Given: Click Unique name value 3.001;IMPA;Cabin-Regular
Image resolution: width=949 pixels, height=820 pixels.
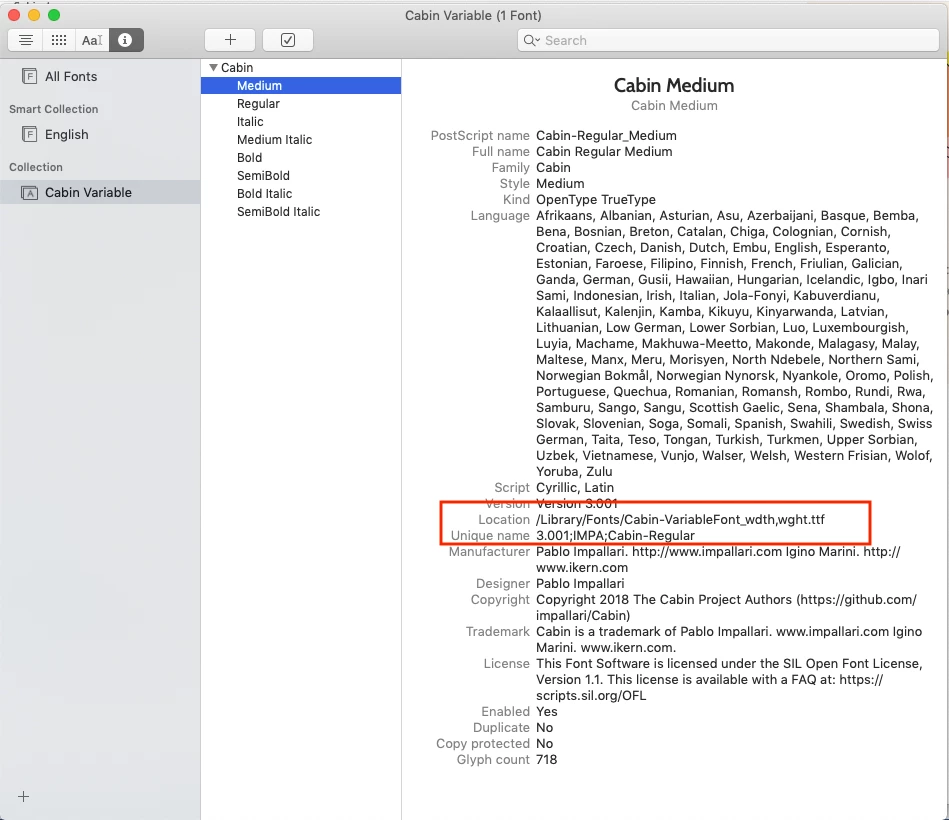Looking at the screenshot, I should tap(615, 536).
